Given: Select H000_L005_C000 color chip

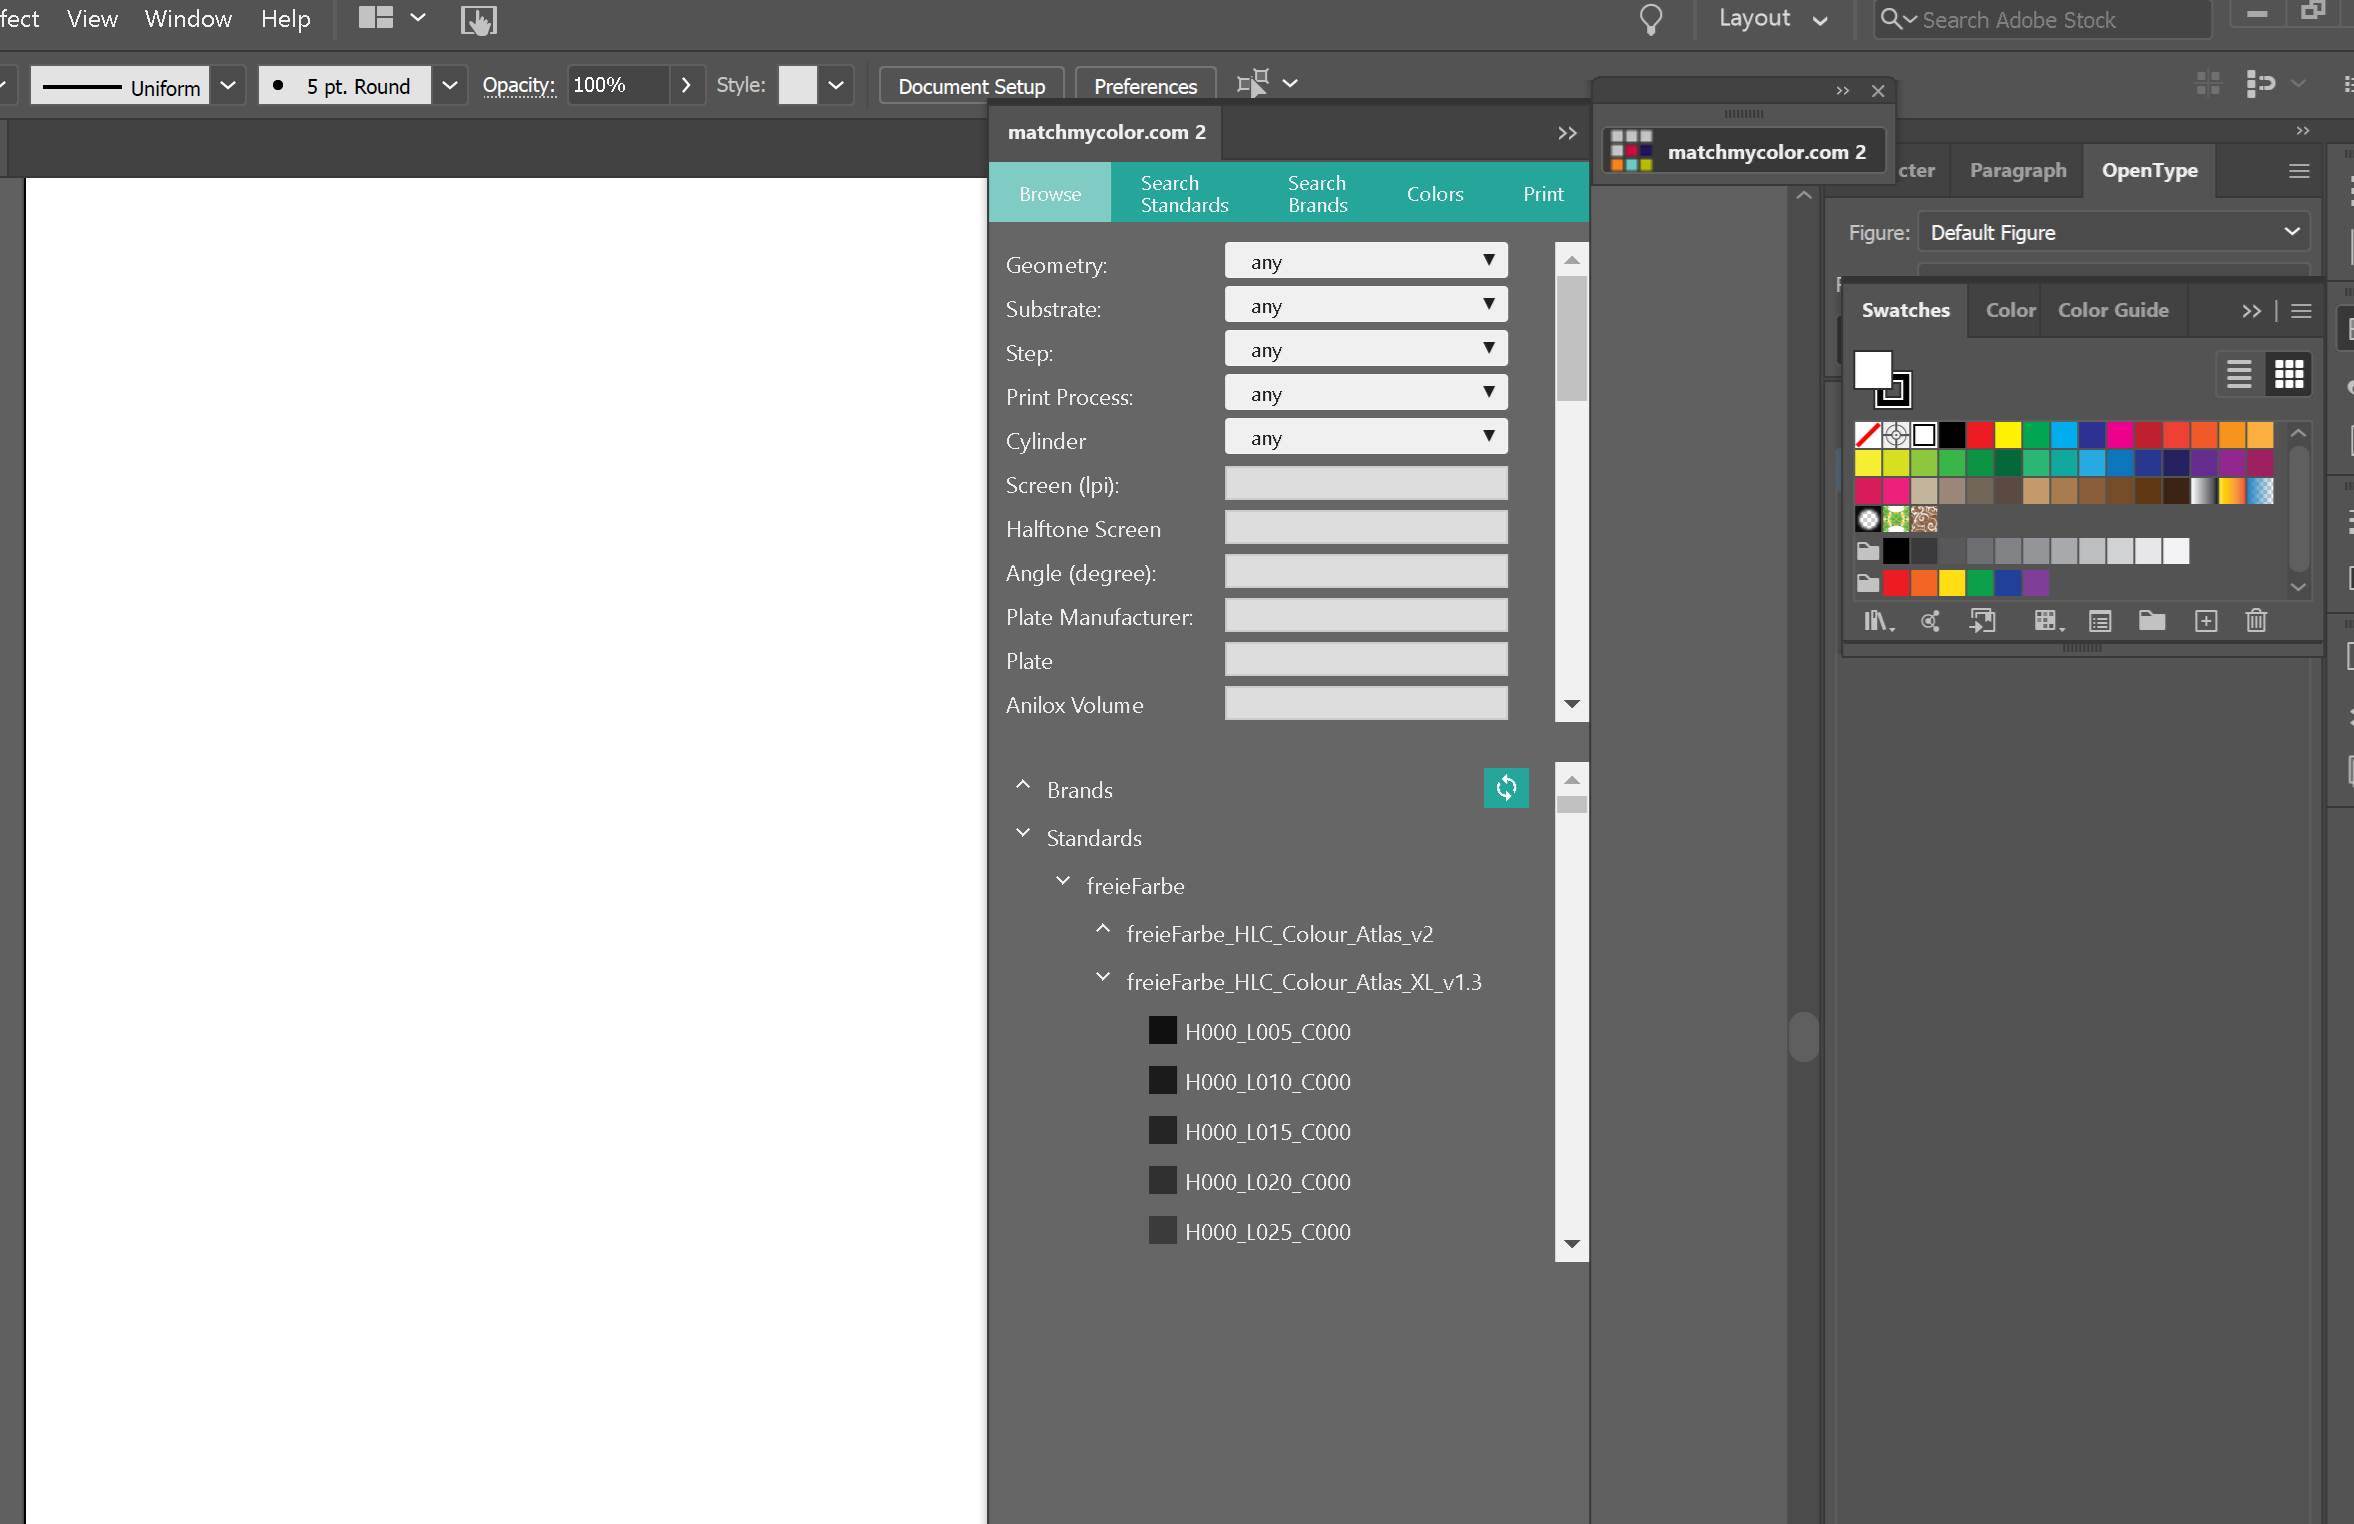Looking at the screenshot, I should 1162,1030.
